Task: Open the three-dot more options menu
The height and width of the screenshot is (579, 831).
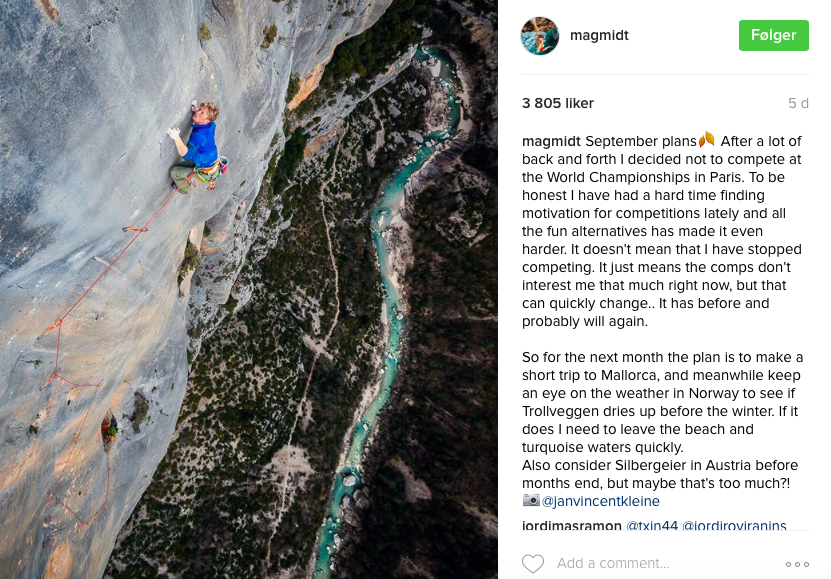Action: point(797,564)
